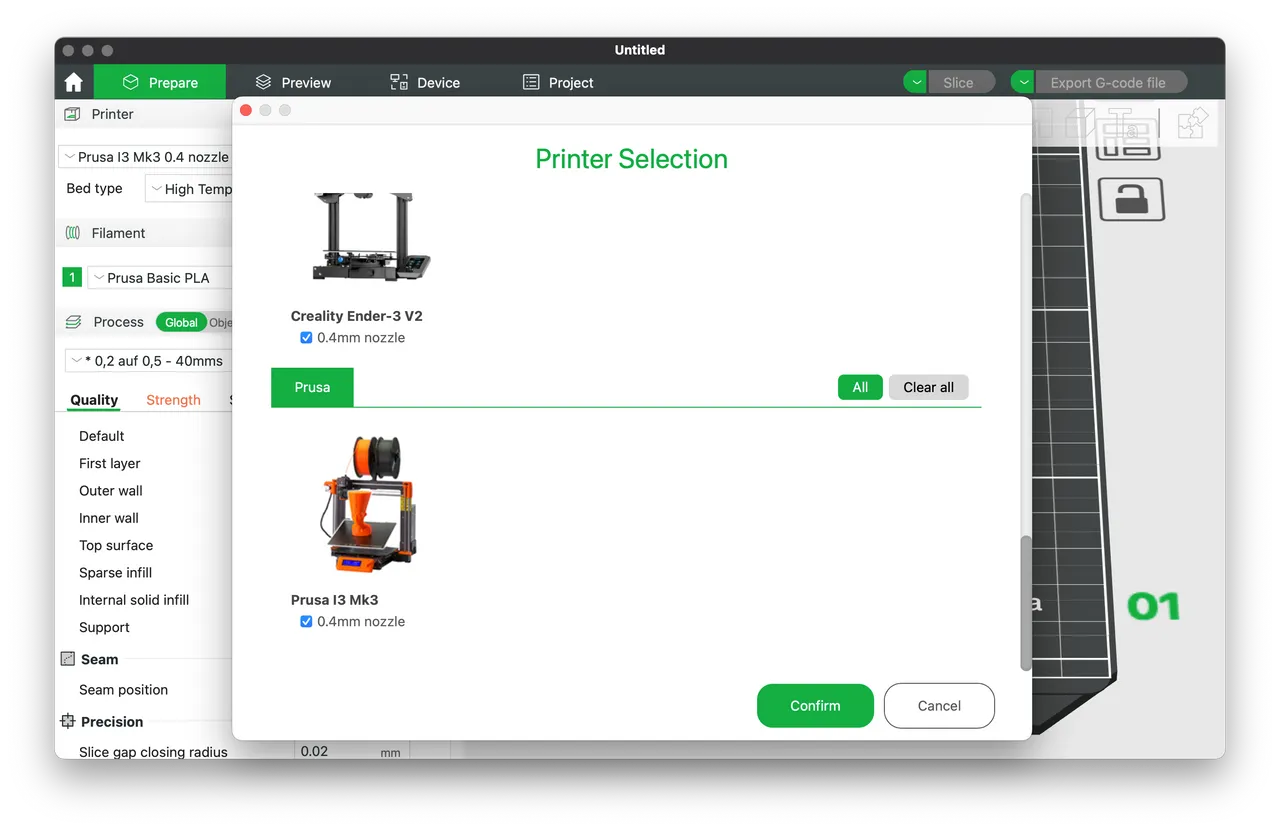The image size is (1280, 831).
Task: Select the Quality settings tab
Action: 94,400
